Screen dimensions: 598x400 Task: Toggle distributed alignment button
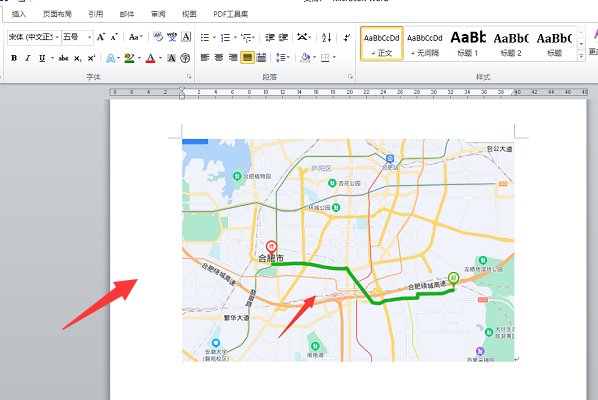[x=262, y=58]
